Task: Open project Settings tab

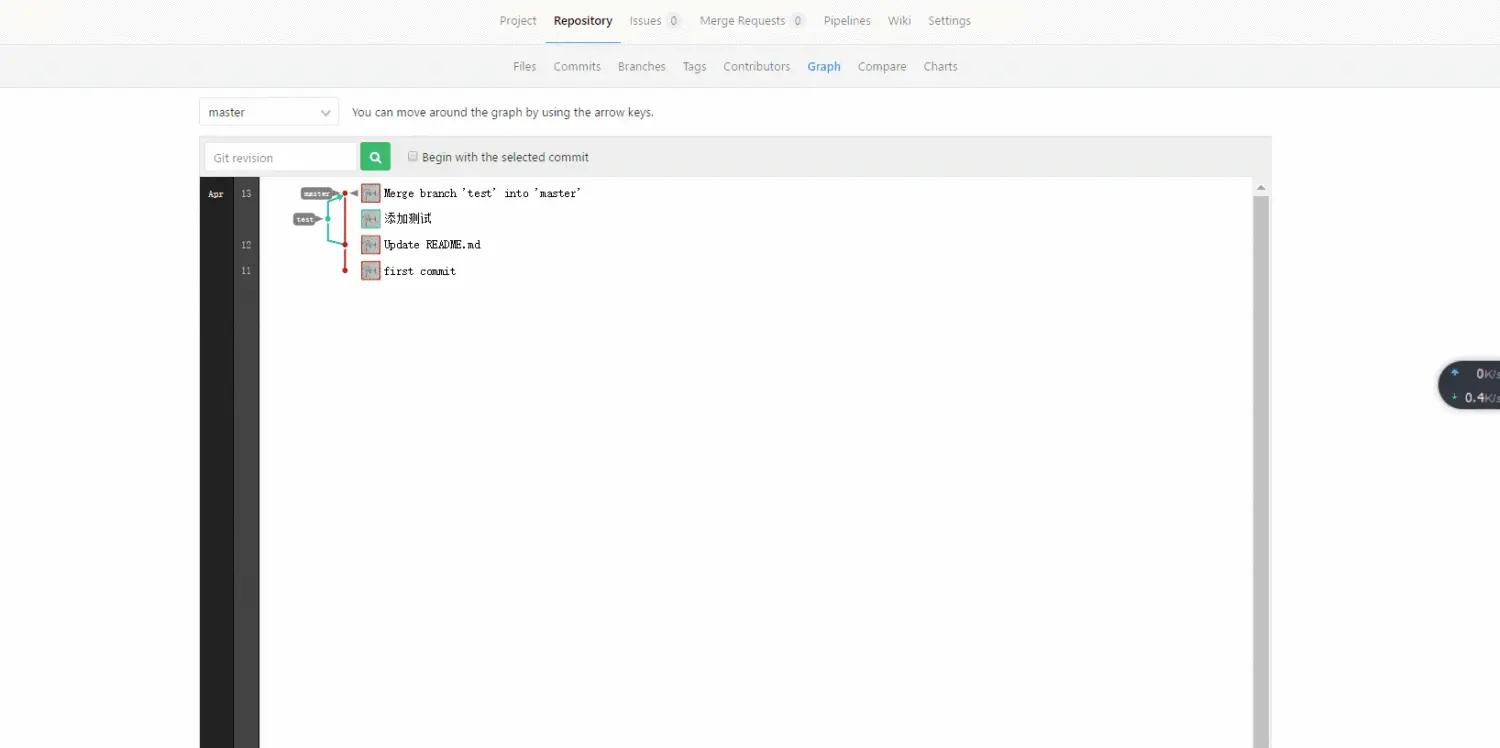Action: click(949, 21)
